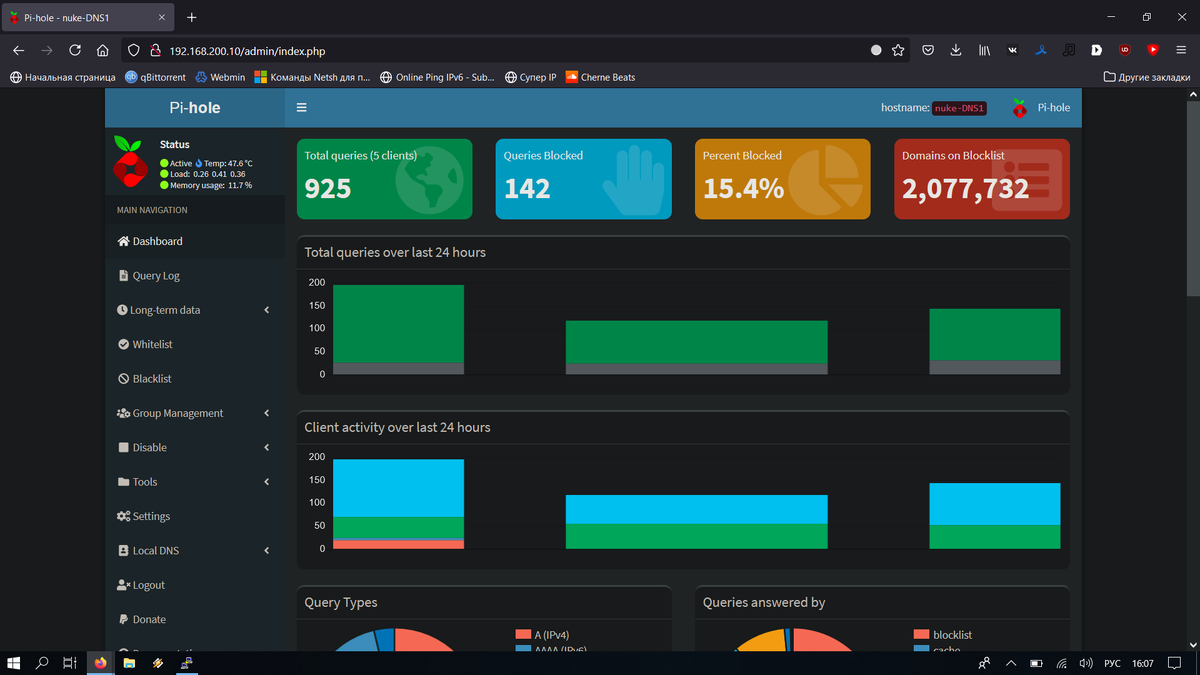The width and height of the screenshot is (1200, 675).
Task: Open the Firefox library icon
Action: 985,50
